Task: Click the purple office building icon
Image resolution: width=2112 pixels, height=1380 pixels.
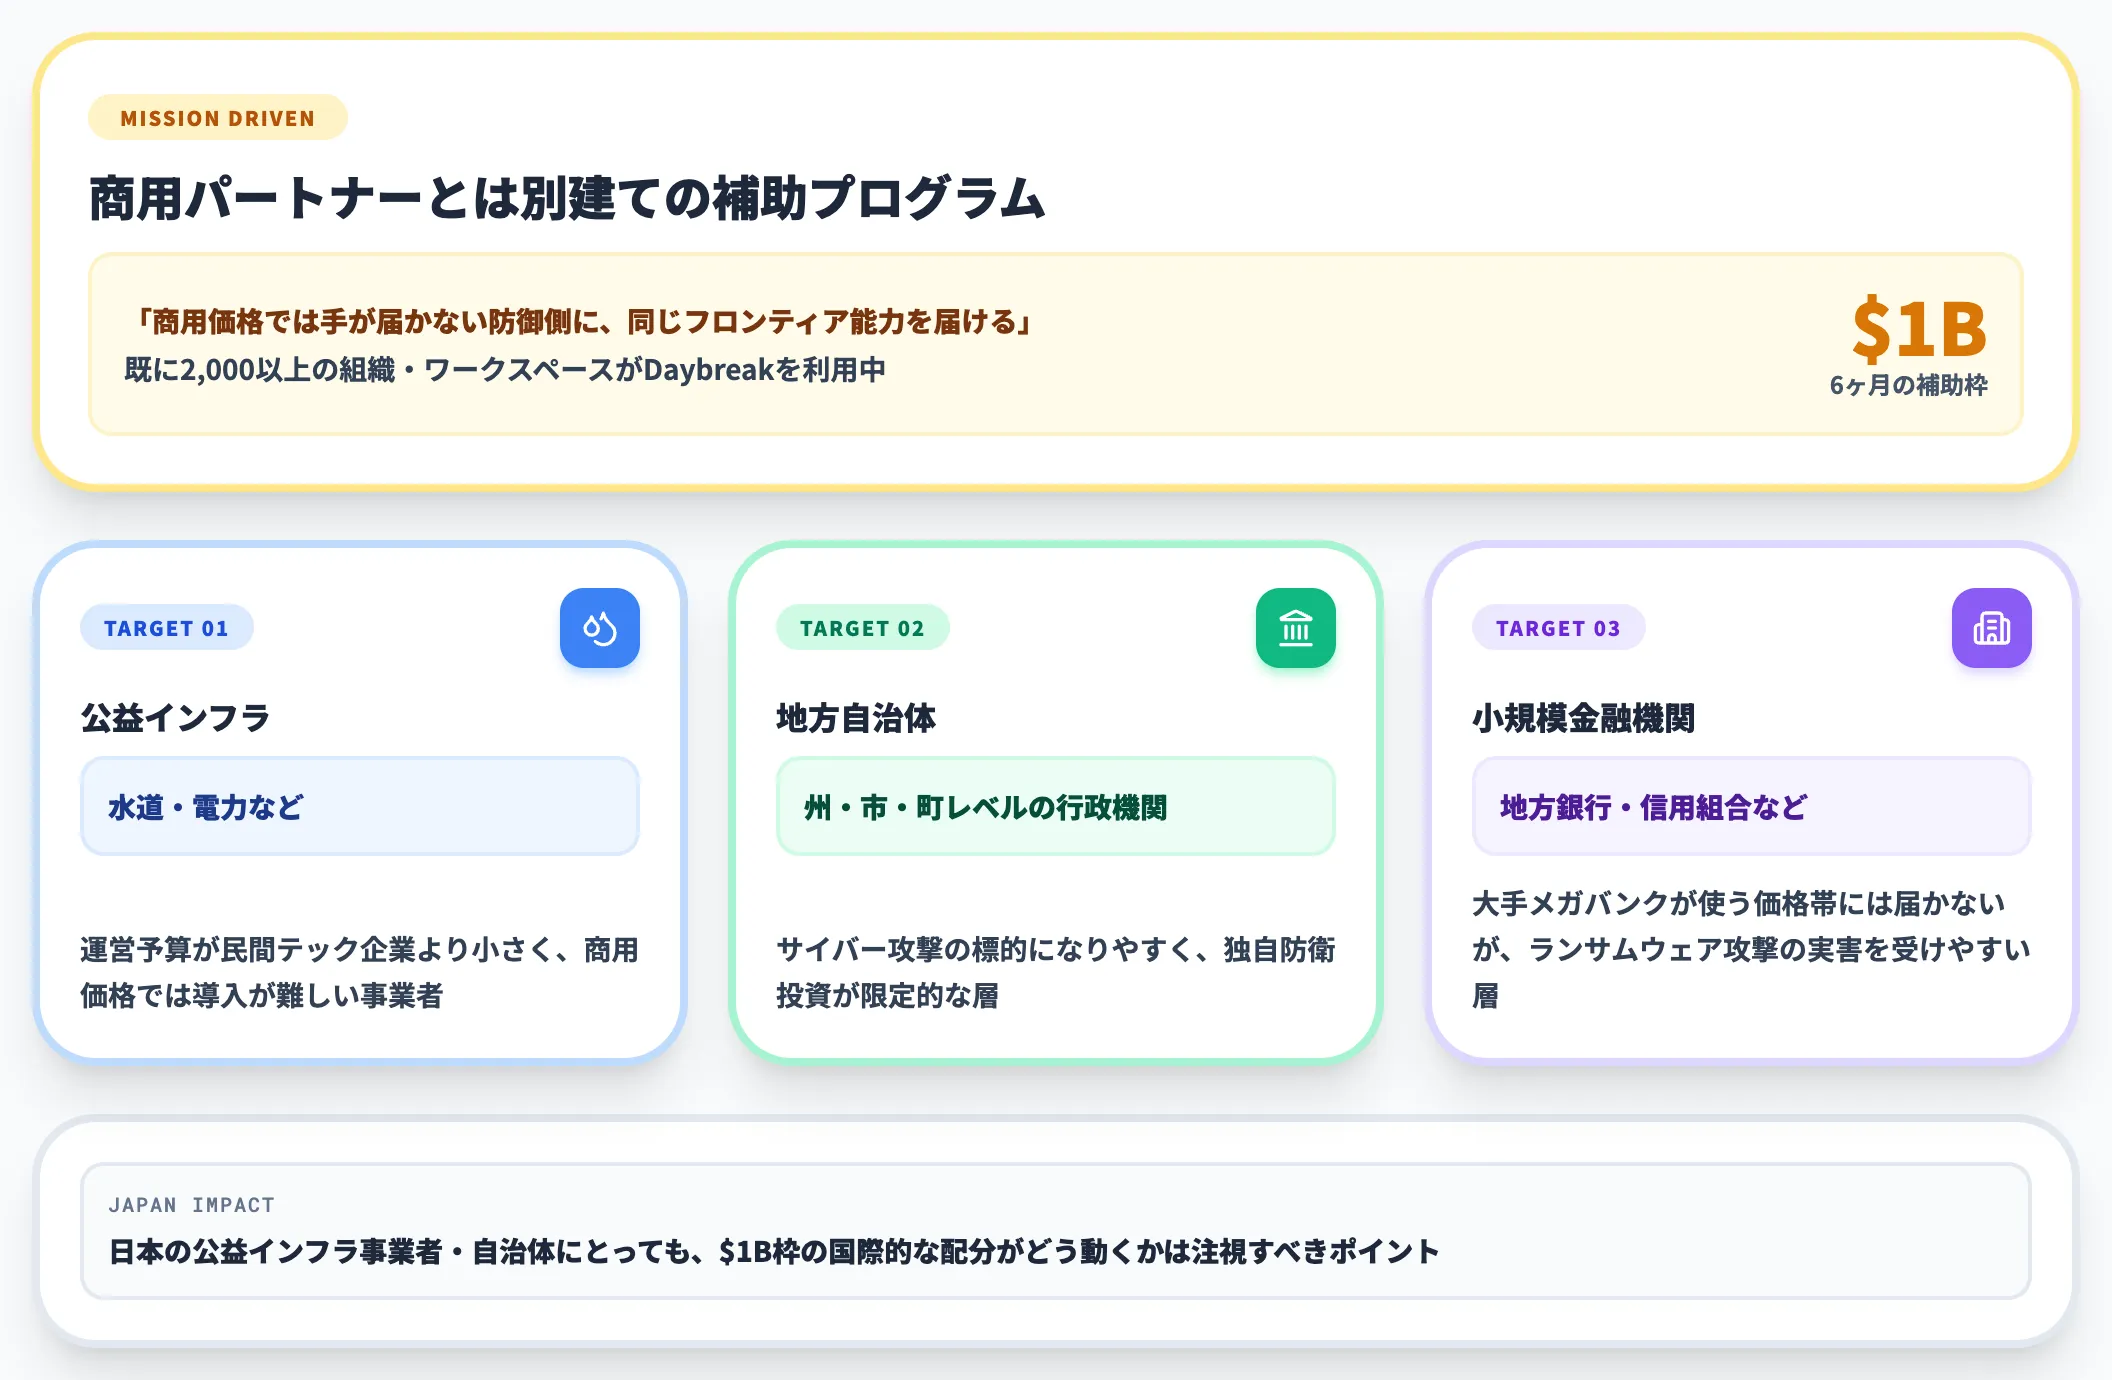Action: [1992, 628]
